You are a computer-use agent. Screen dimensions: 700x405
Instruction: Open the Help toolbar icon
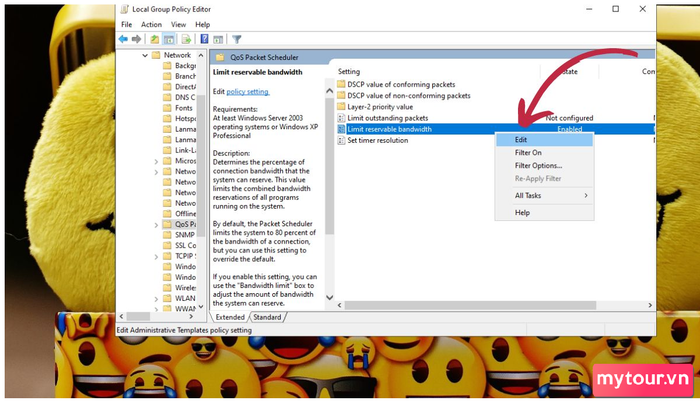pyautogui.click(x=204, y=39)
